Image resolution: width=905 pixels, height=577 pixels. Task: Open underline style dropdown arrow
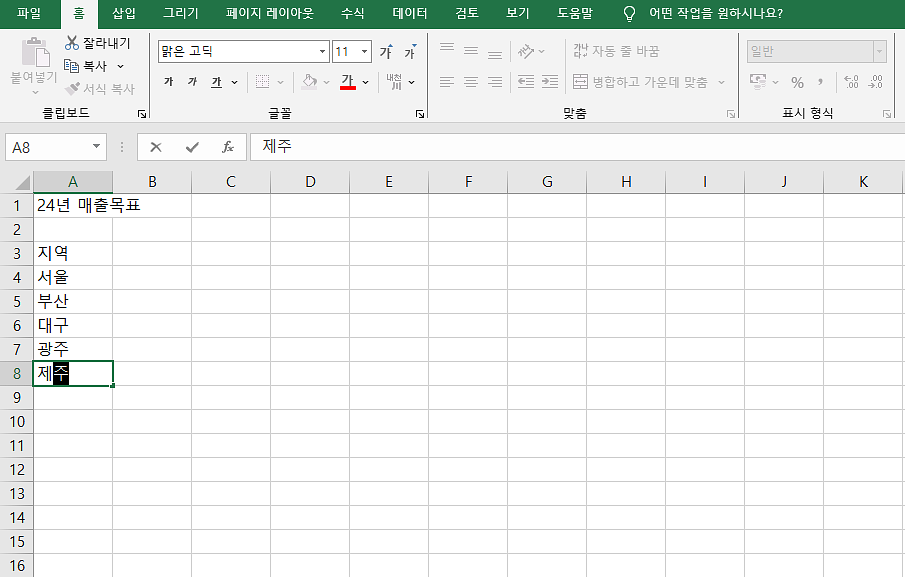[234, 83]
